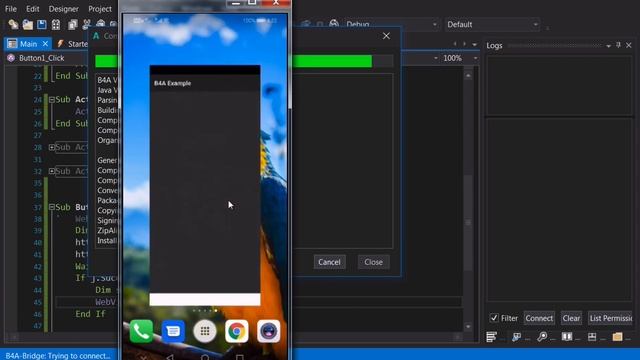This screenshot has width=640, height=360.
Task: Tap the Android back navigation button
Action: click(x=170, y=357)
